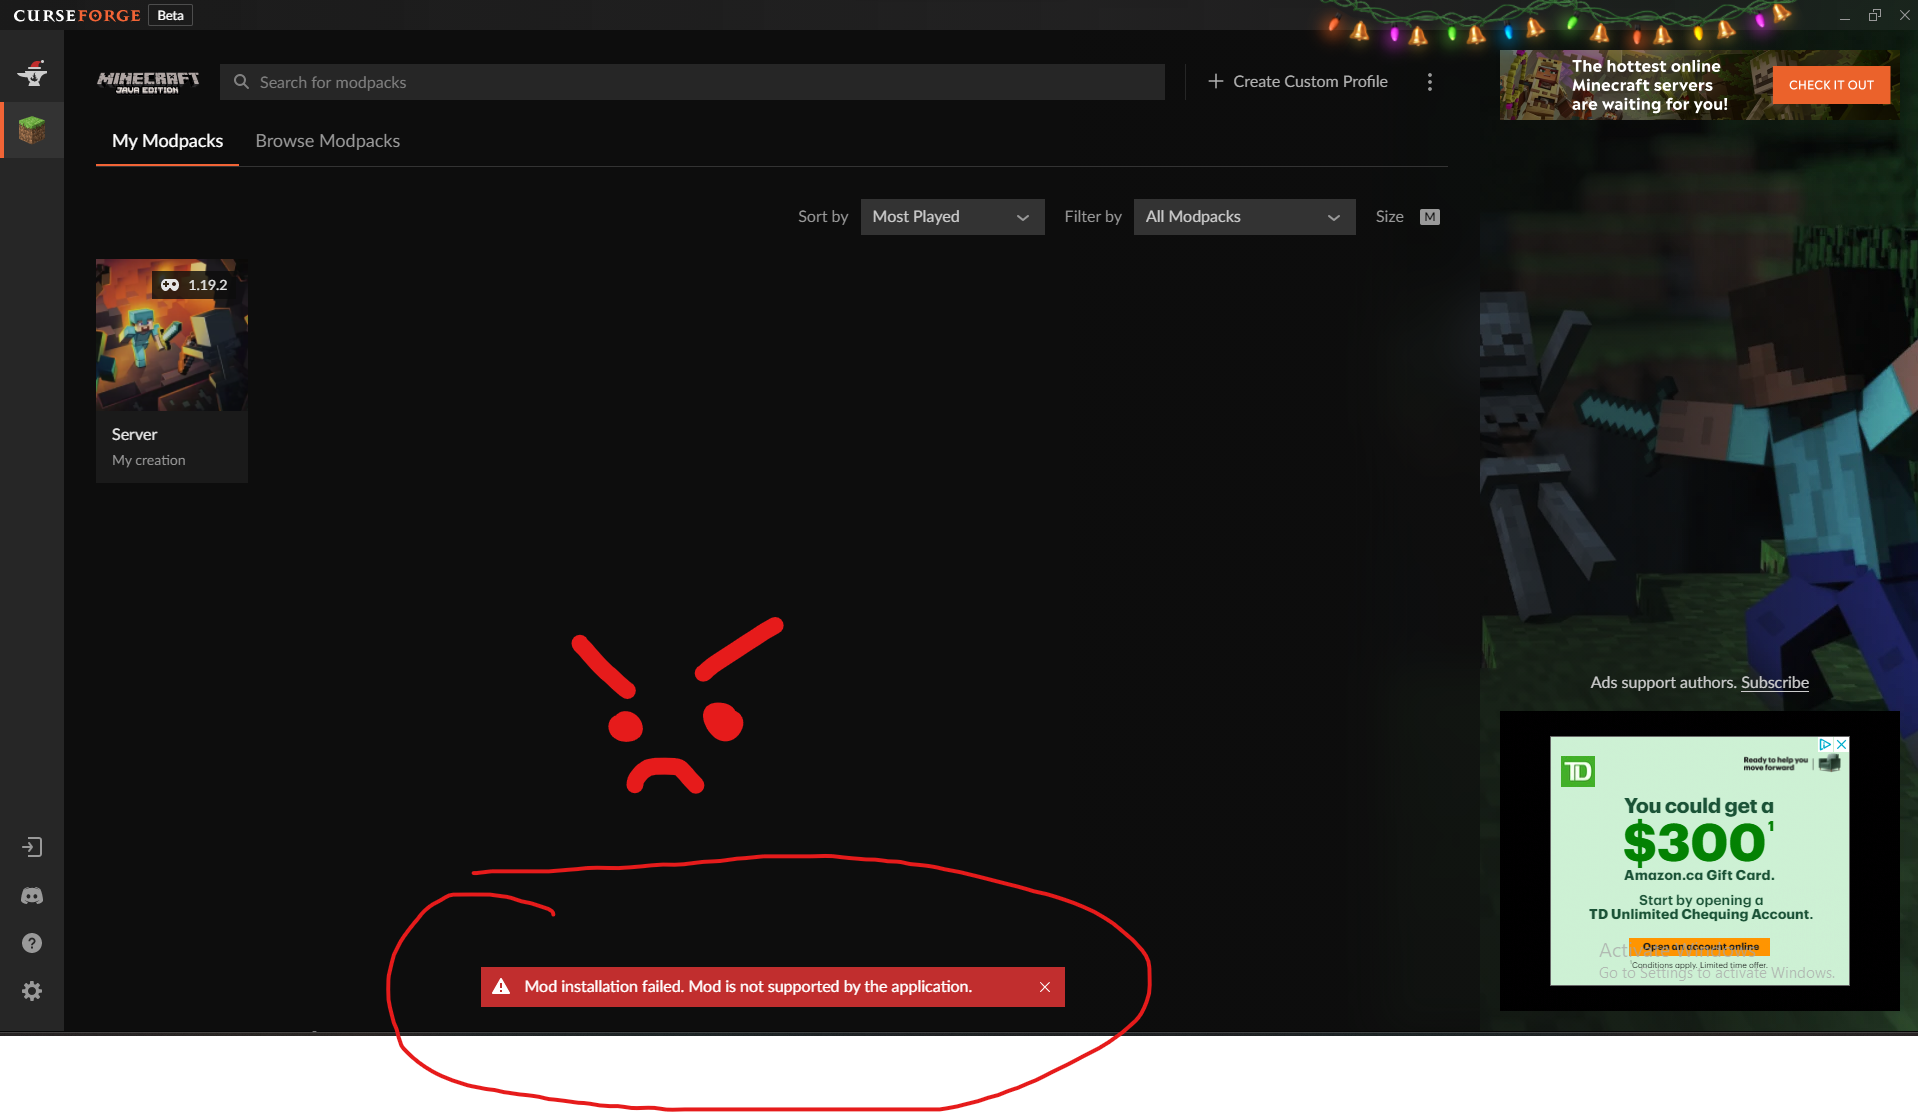Toggle the card size M icon

click(x=1430, y=217)
